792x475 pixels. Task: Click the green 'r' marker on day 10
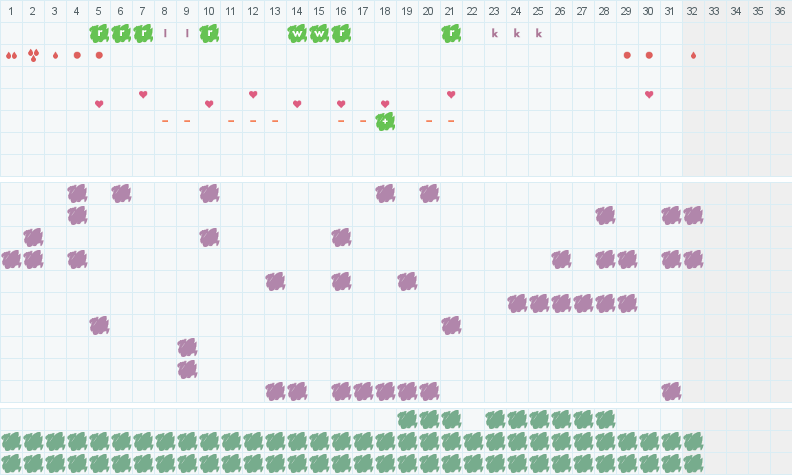pos(209,33)
